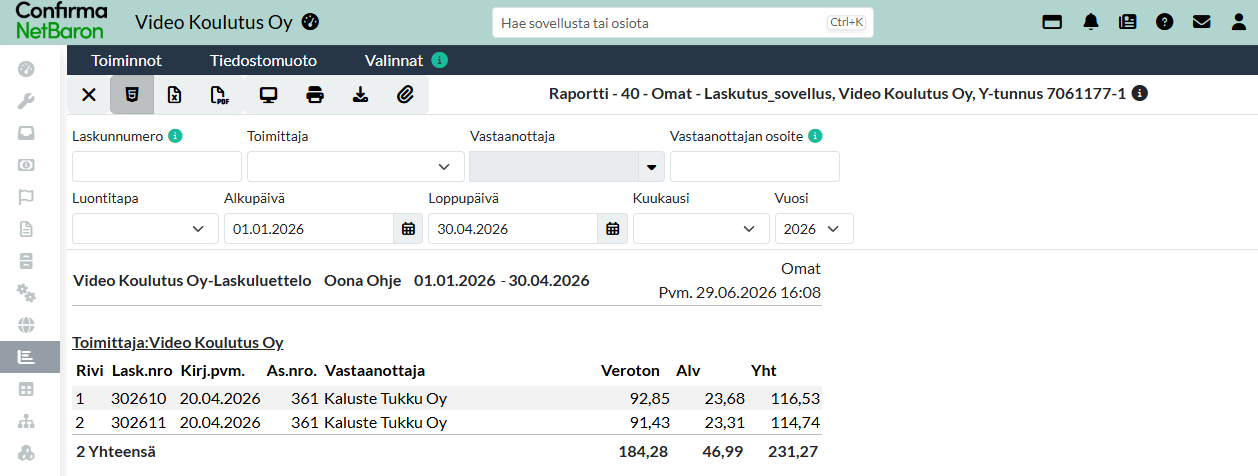
Task: Open the archive box sidebar icon
Action: [x=27, y=261]
